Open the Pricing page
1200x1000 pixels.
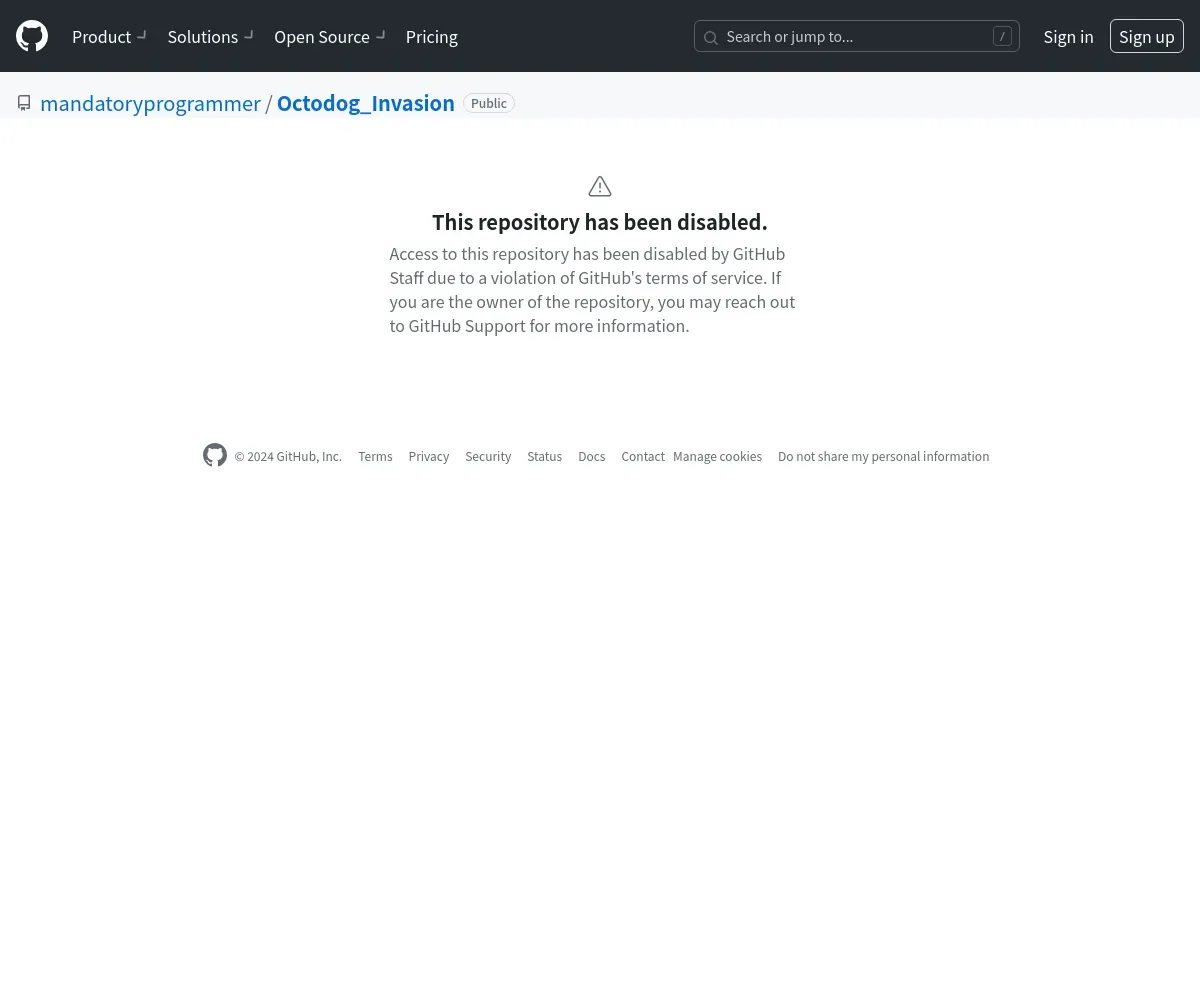[432, 37]
